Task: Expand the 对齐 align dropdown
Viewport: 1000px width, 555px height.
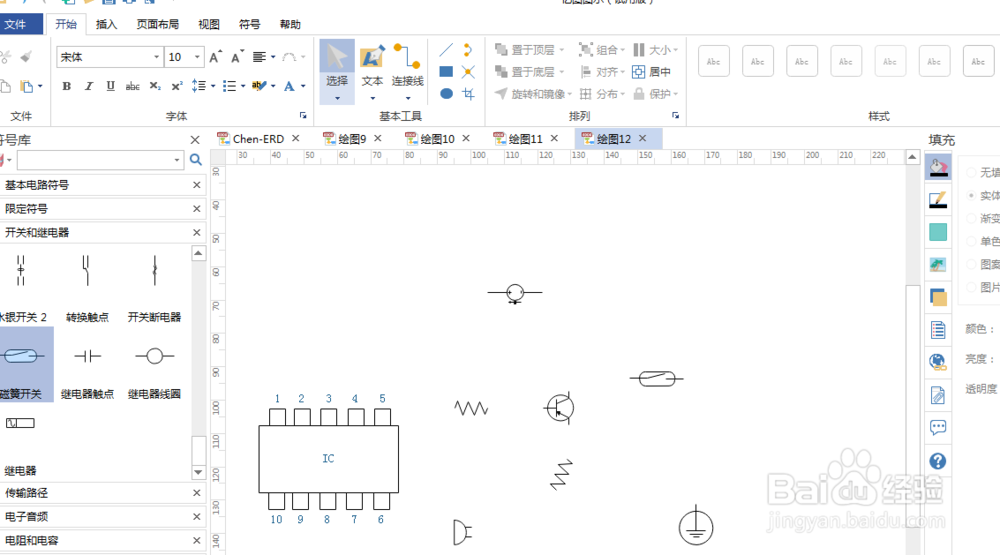Action: (x=622, y=72)
